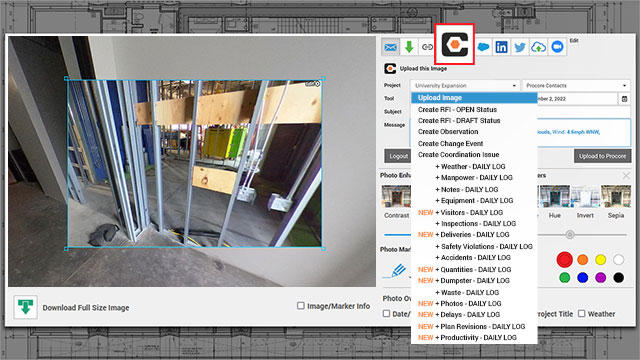The image size is (640, 360).
Task: Select Notes - DAILY LOG entry
Action: tap(467, 189)
